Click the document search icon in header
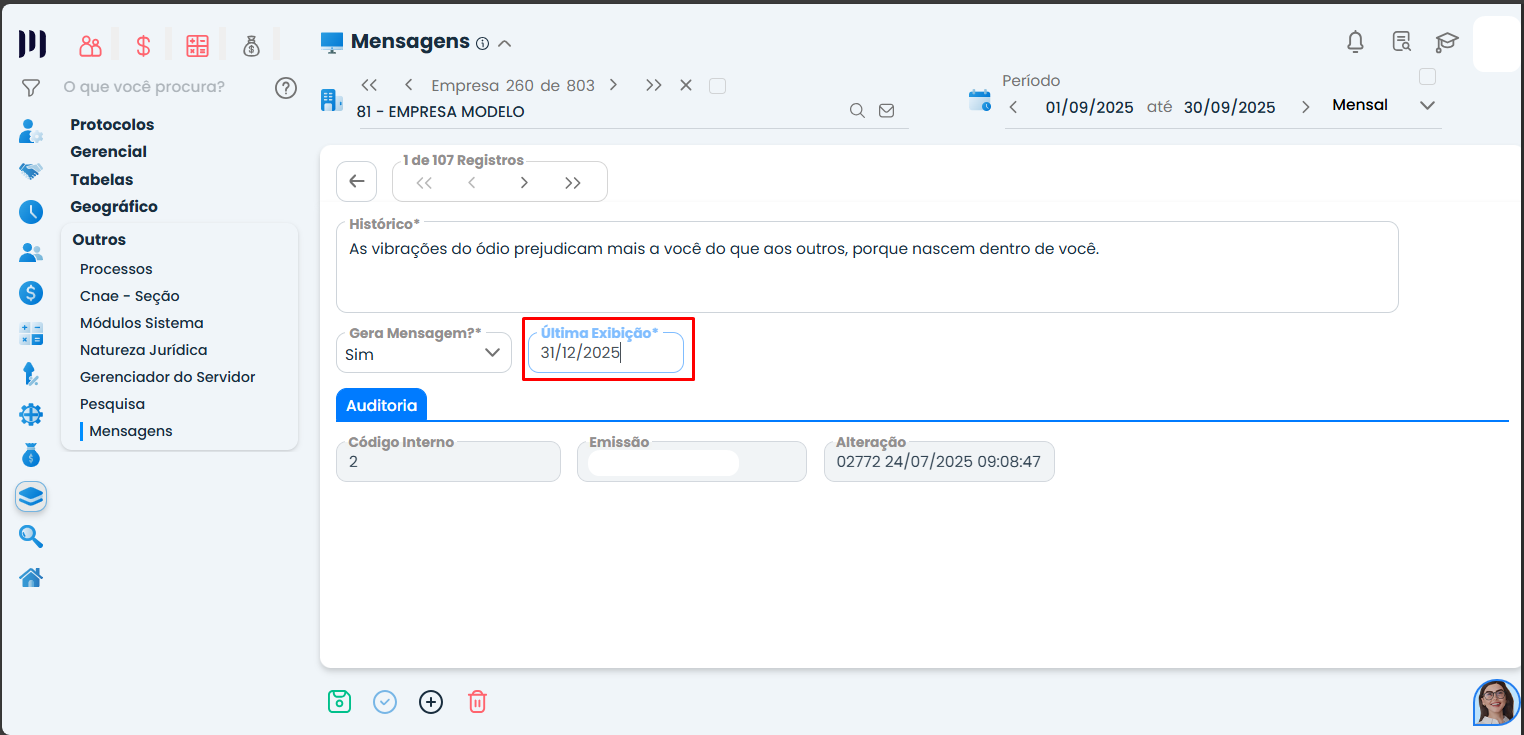Image resolution: width=1524 pixels, height=735 pixels. click(x=1402, y=42)
